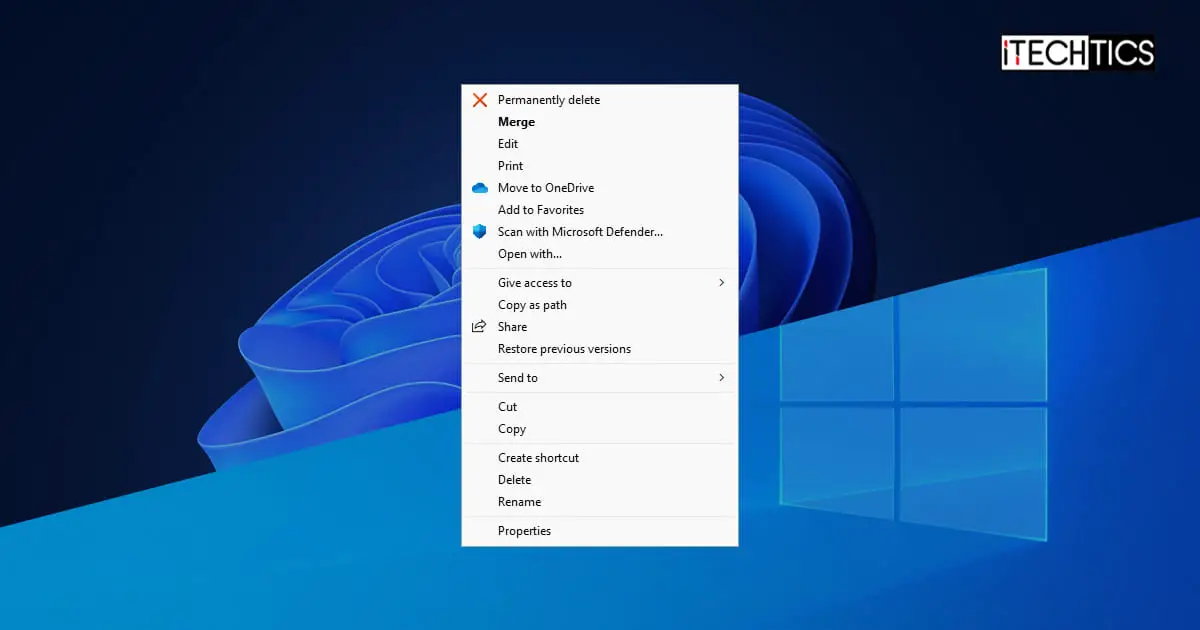The width and height of the screenshot is (1200, 630).
Task: Choose Share from the menu
Action: tap(600, 327)
